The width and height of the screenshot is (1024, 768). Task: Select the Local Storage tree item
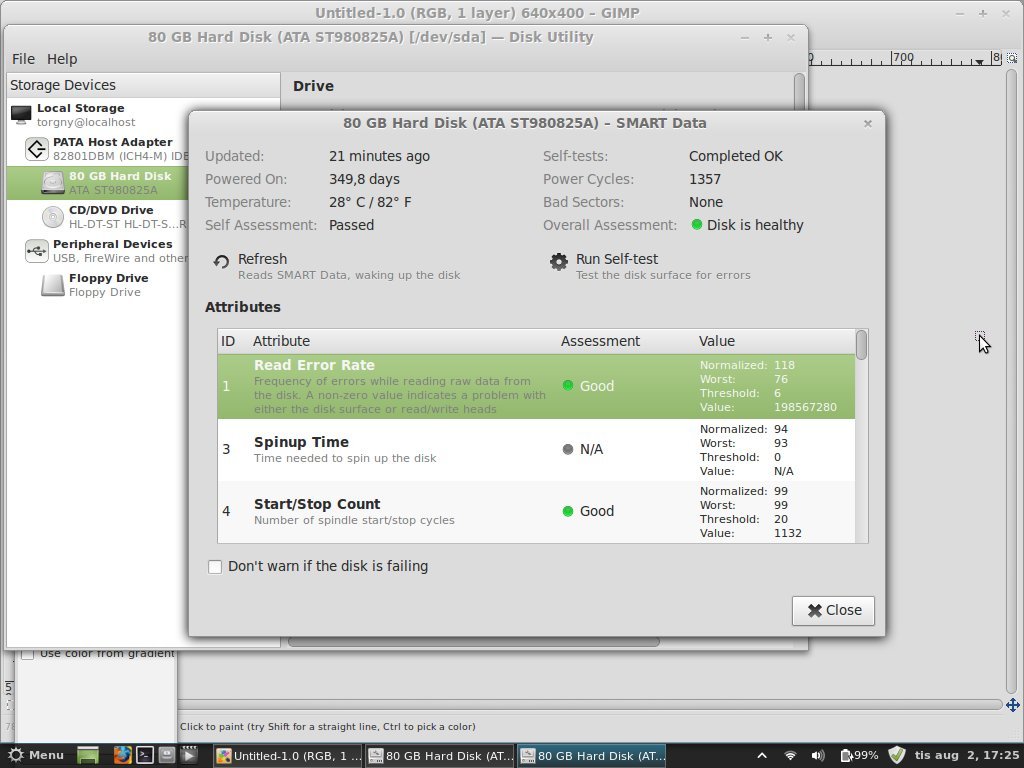98,115
